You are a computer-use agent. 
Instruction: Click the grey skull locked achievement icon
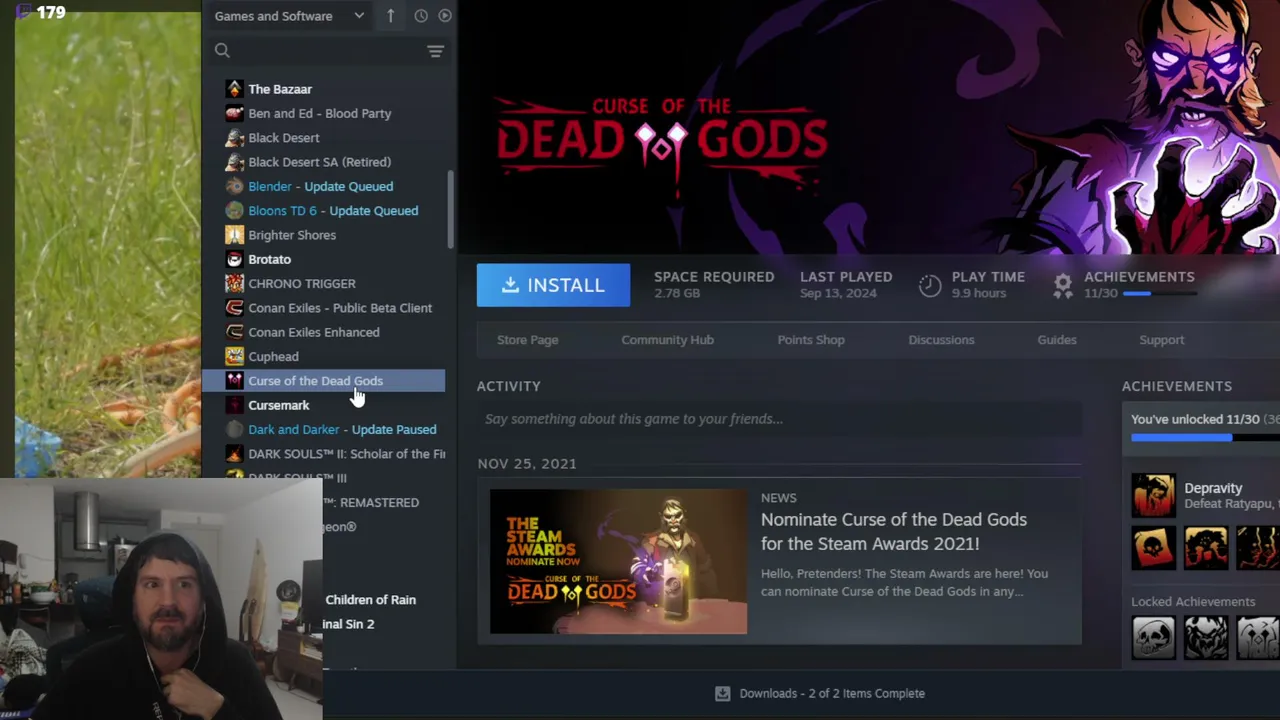tap(1153, 637)
